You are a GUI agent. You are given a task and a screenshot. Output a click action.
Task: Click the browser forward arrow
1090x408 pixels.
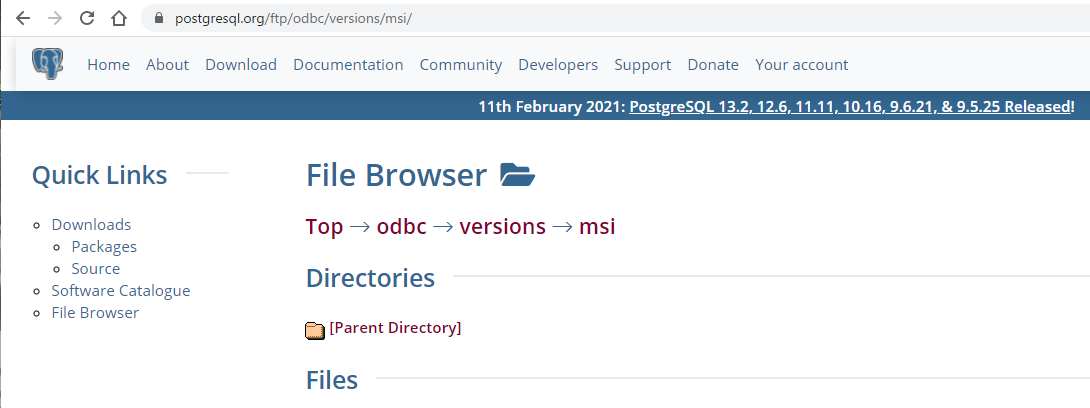(x=55, y=18)
